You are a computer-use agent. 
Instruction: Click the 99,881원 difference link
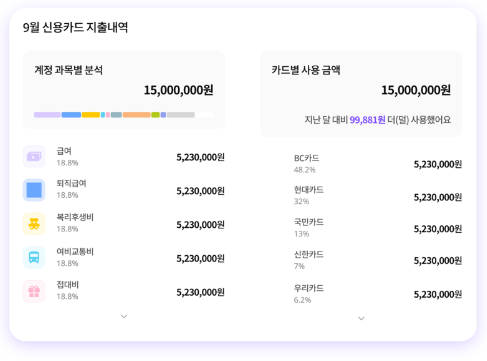(367, 120)
